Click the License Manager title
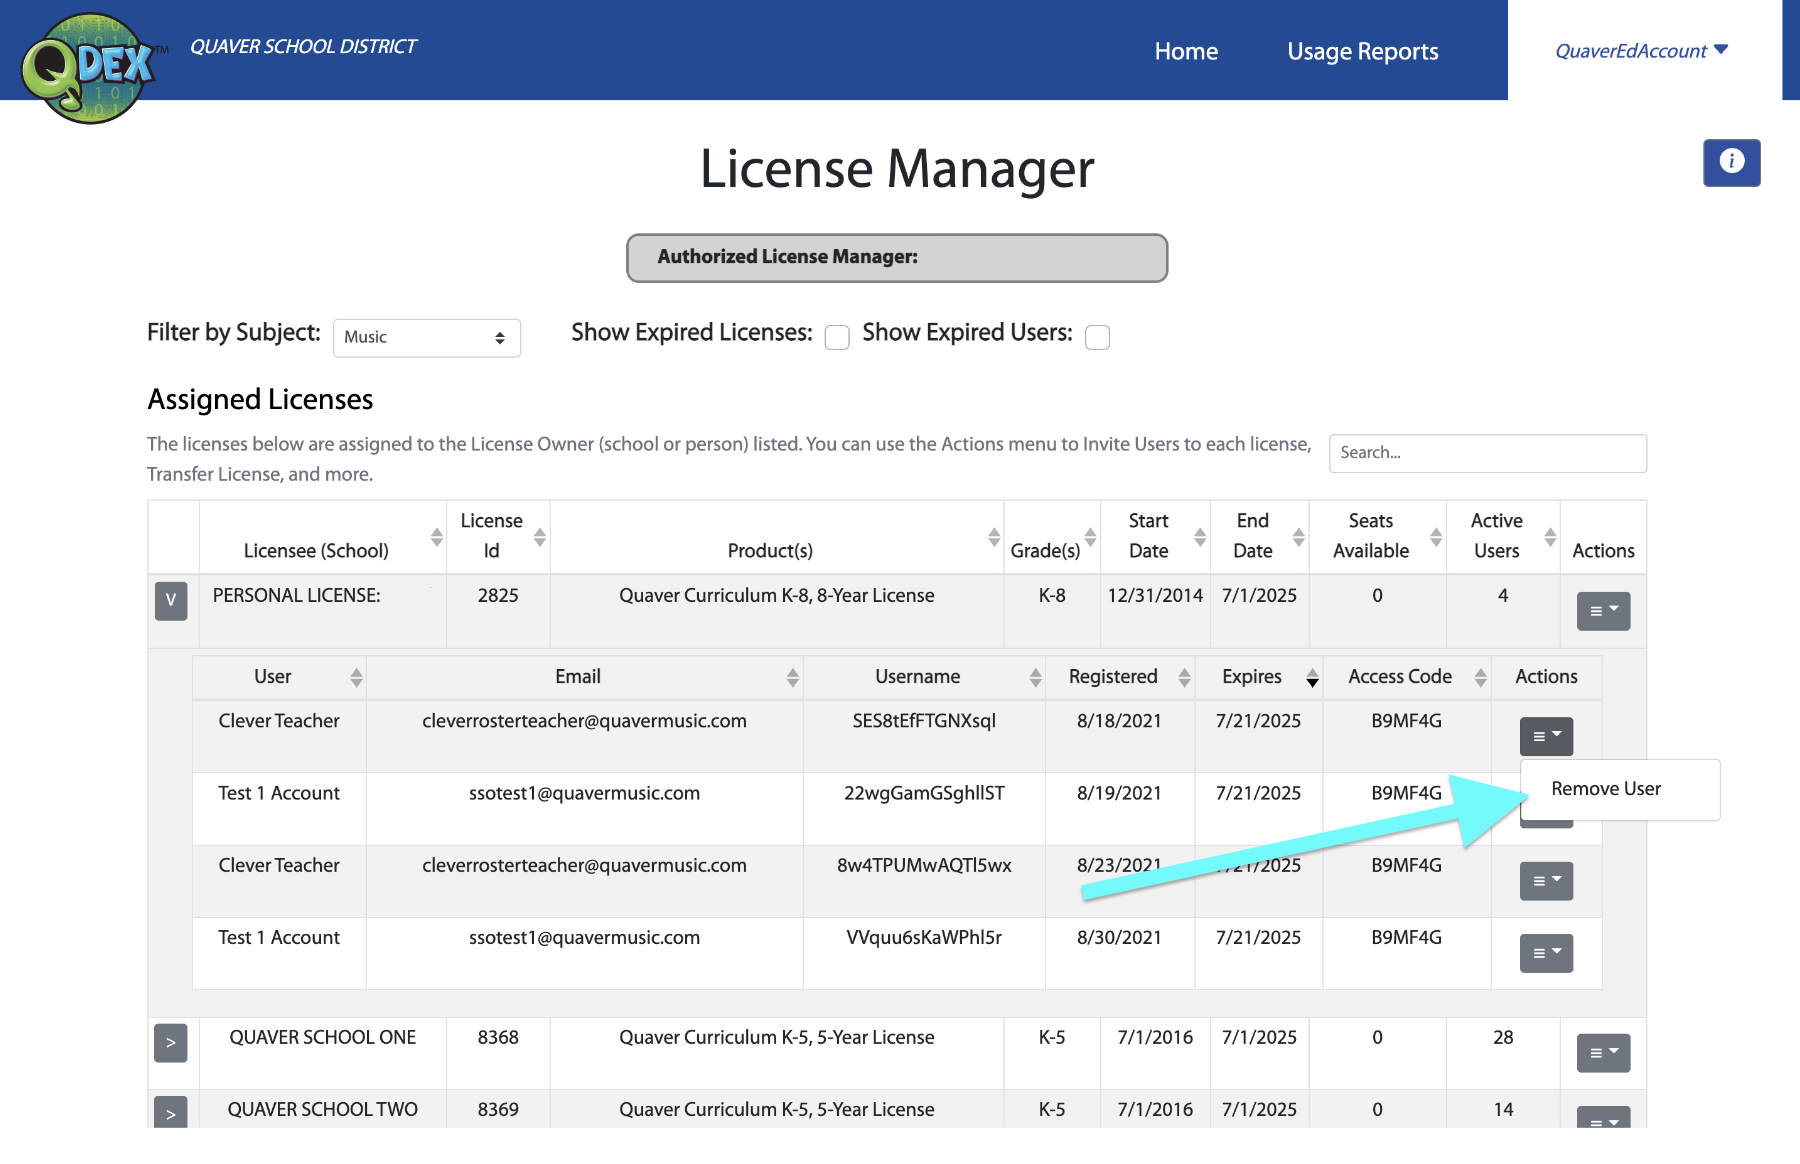The image size is (1800, 1164). point(897,169)
